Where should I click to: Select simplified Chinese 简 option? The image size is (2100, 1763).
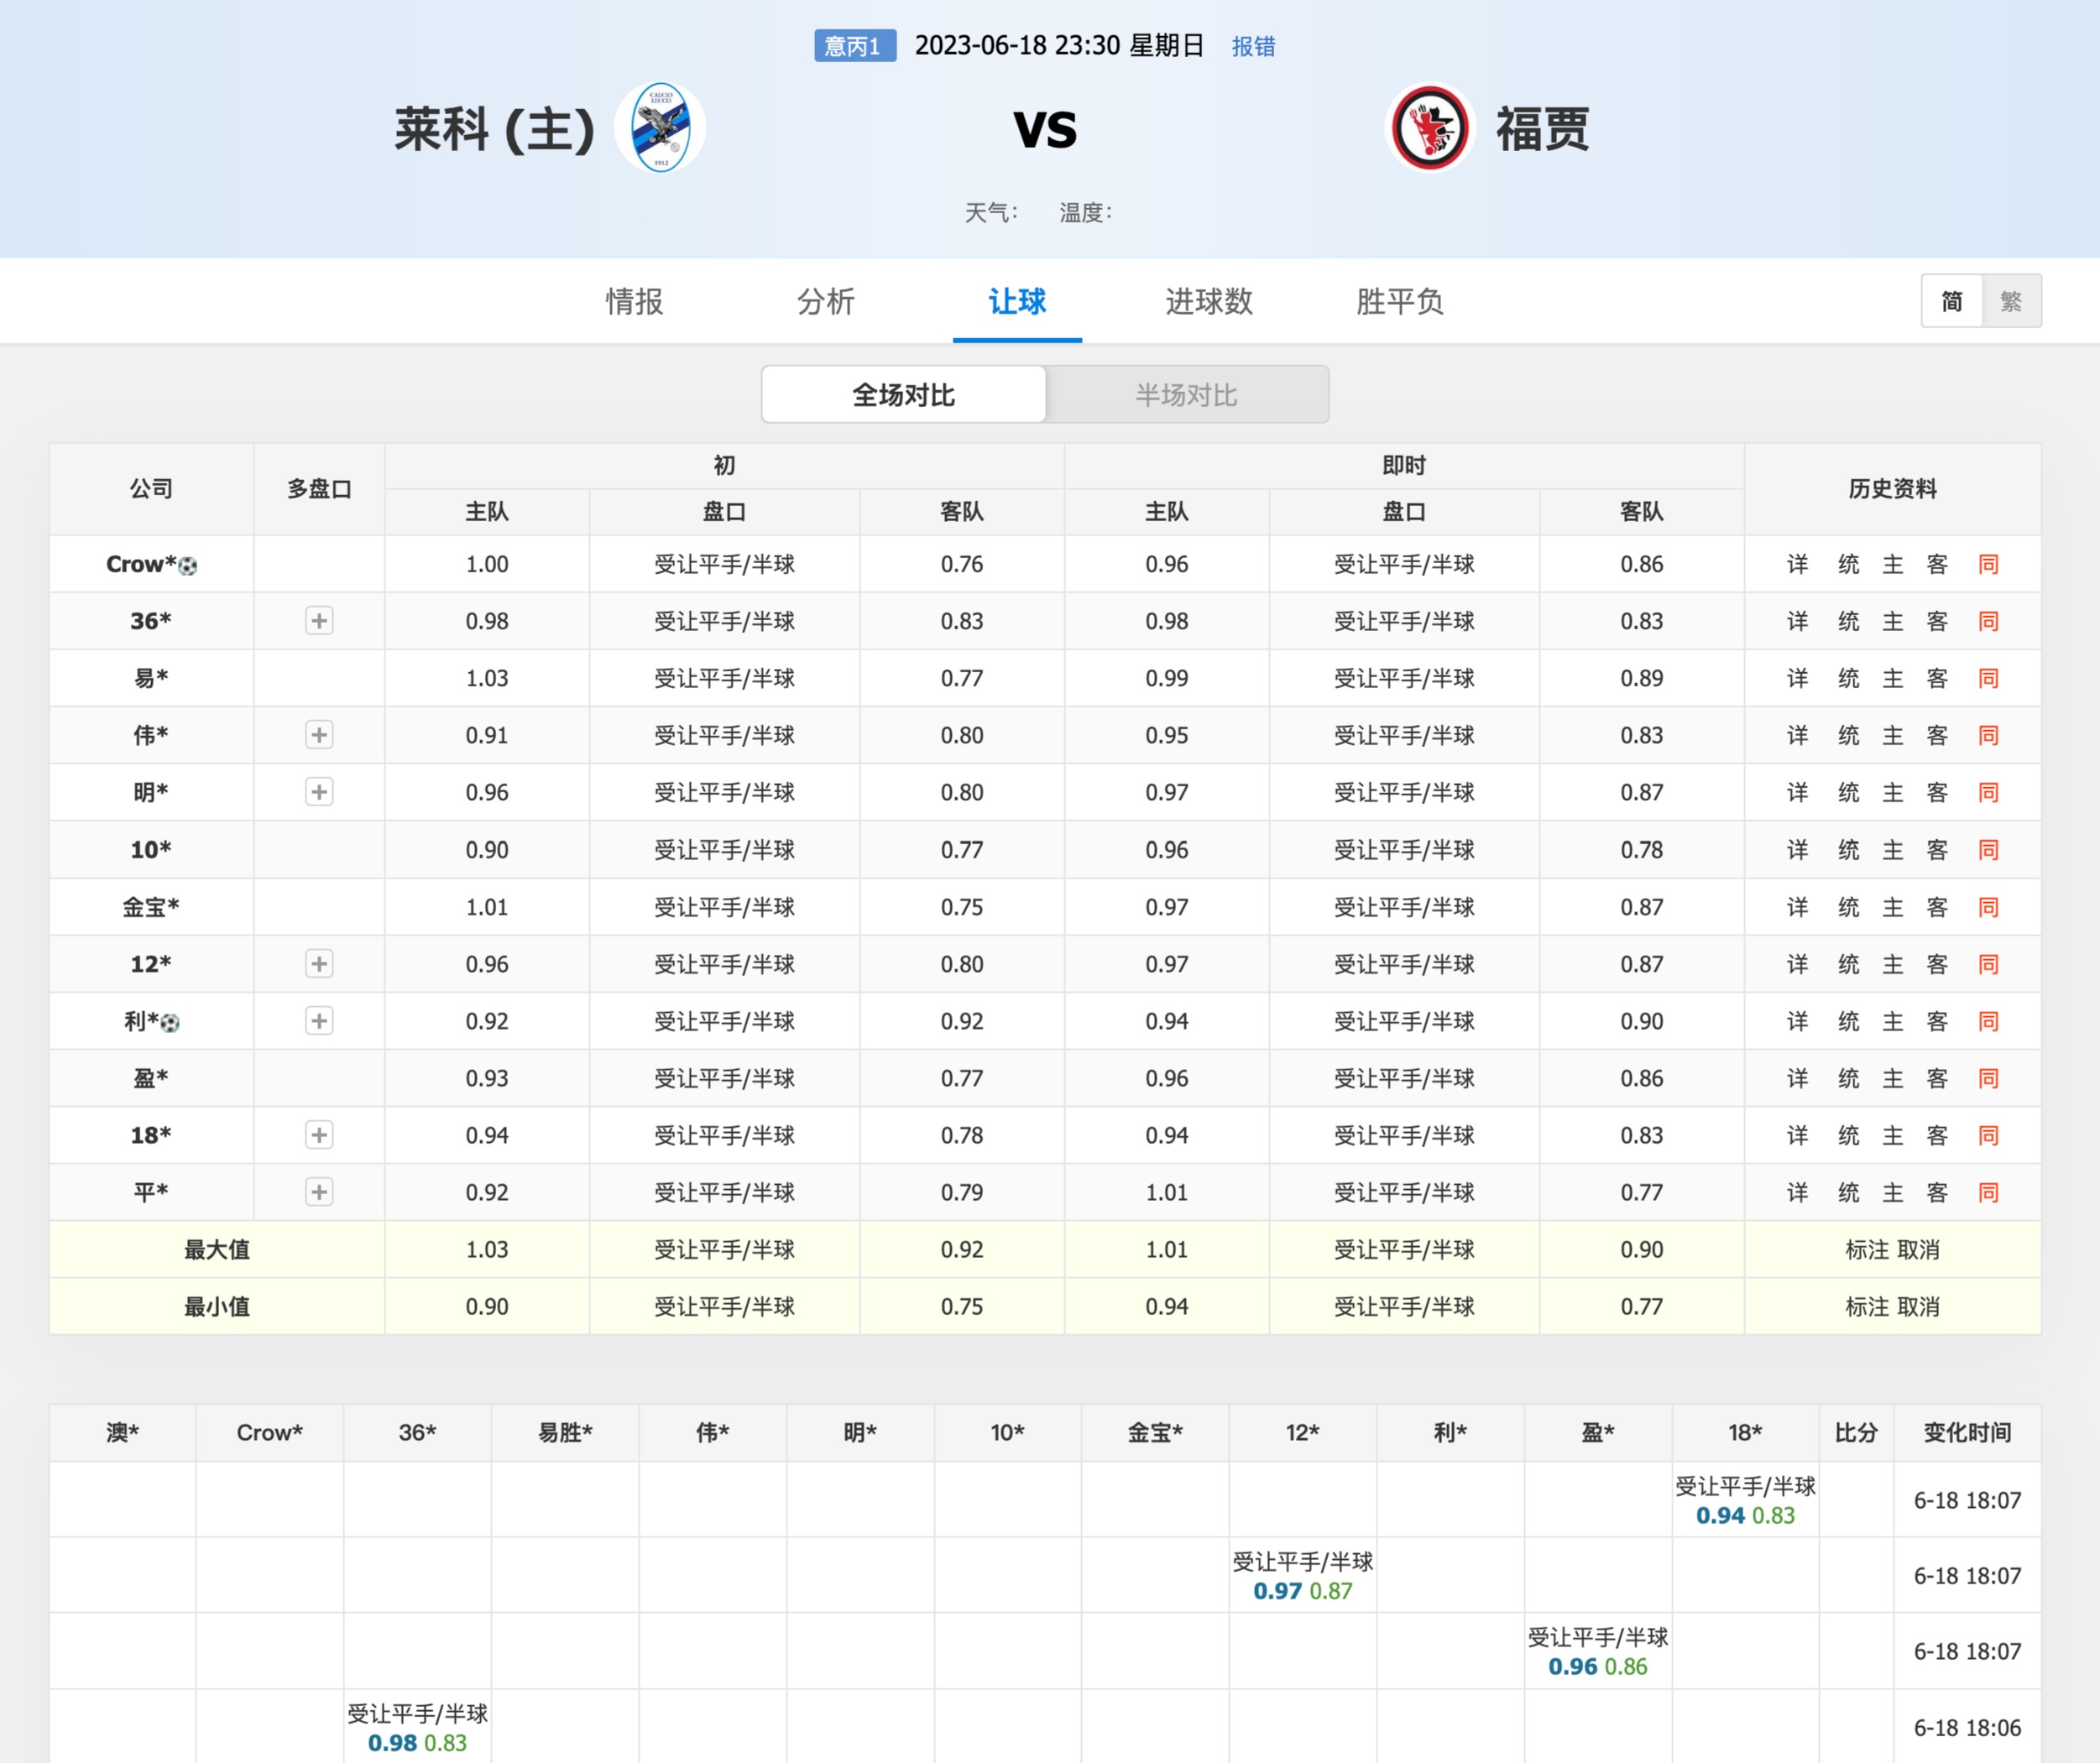coord(1951,301)
